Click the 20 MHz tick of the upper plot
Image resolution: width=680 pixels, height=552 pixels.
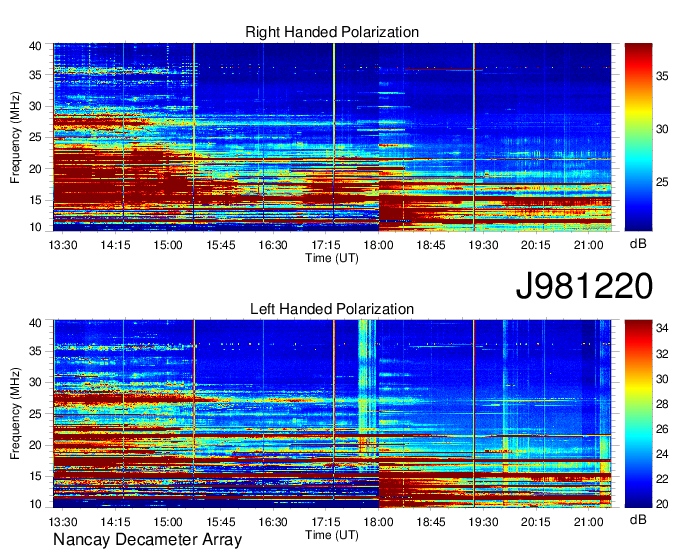pyautogui.click(x=36, y=169)
